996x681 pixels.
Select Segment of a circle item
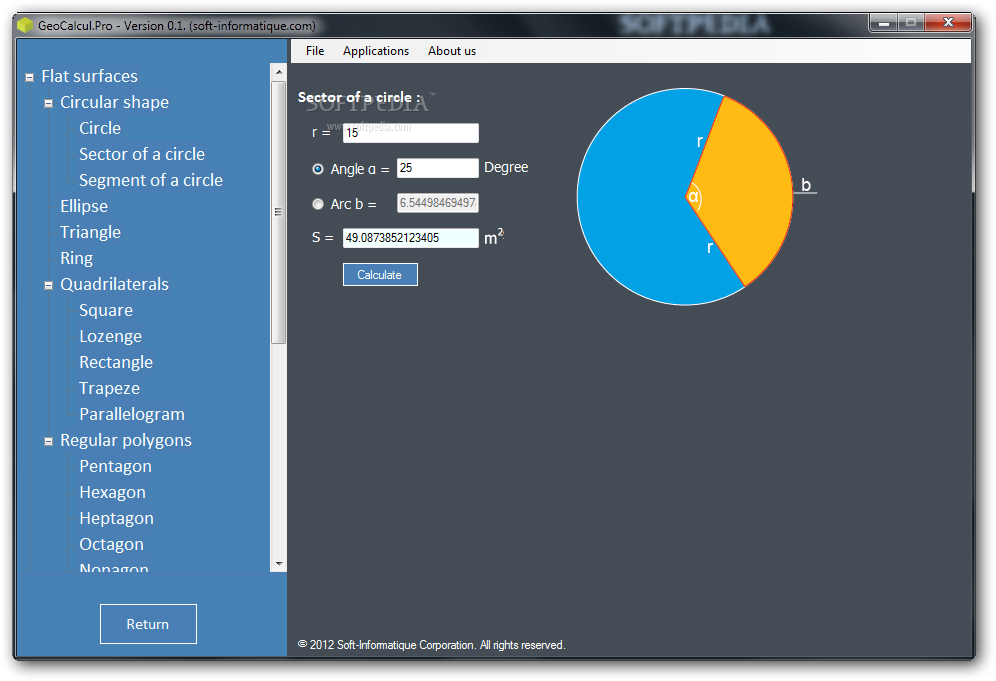click(151, 180)
